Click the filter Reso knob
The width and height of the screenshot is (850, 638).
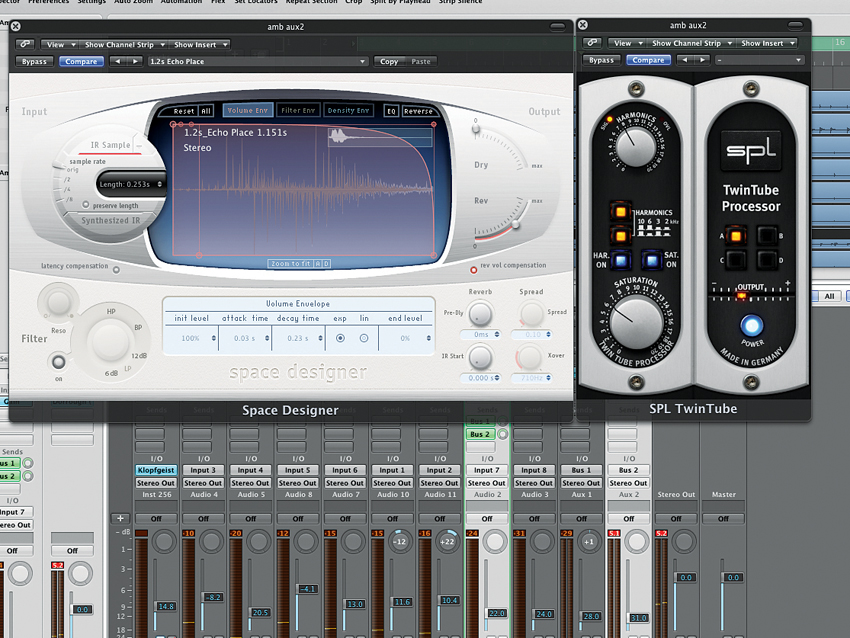coord(58,302)
